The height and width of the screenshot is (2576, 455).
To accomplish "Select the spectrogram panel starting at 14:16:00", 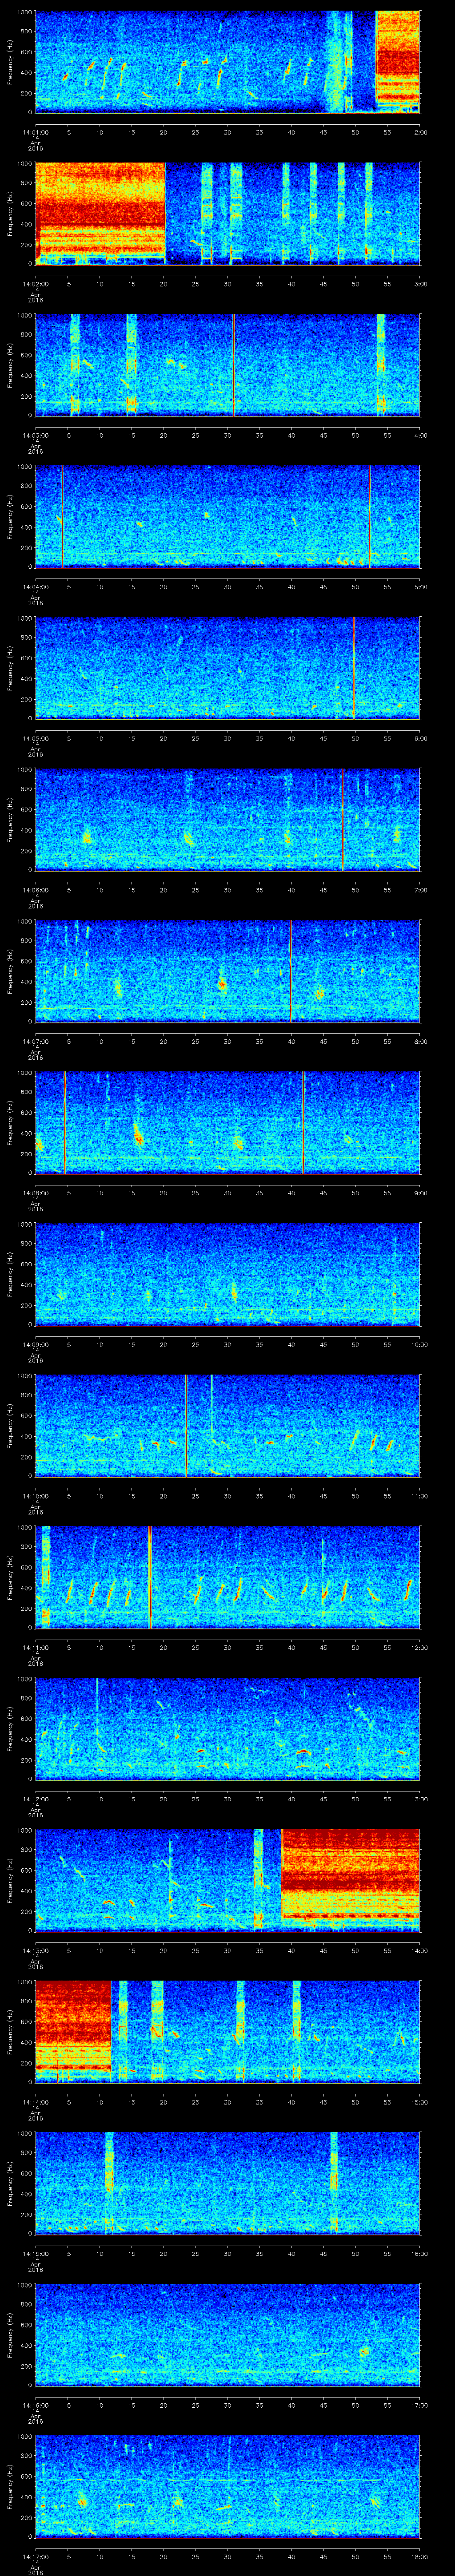I will (227, 2335).
